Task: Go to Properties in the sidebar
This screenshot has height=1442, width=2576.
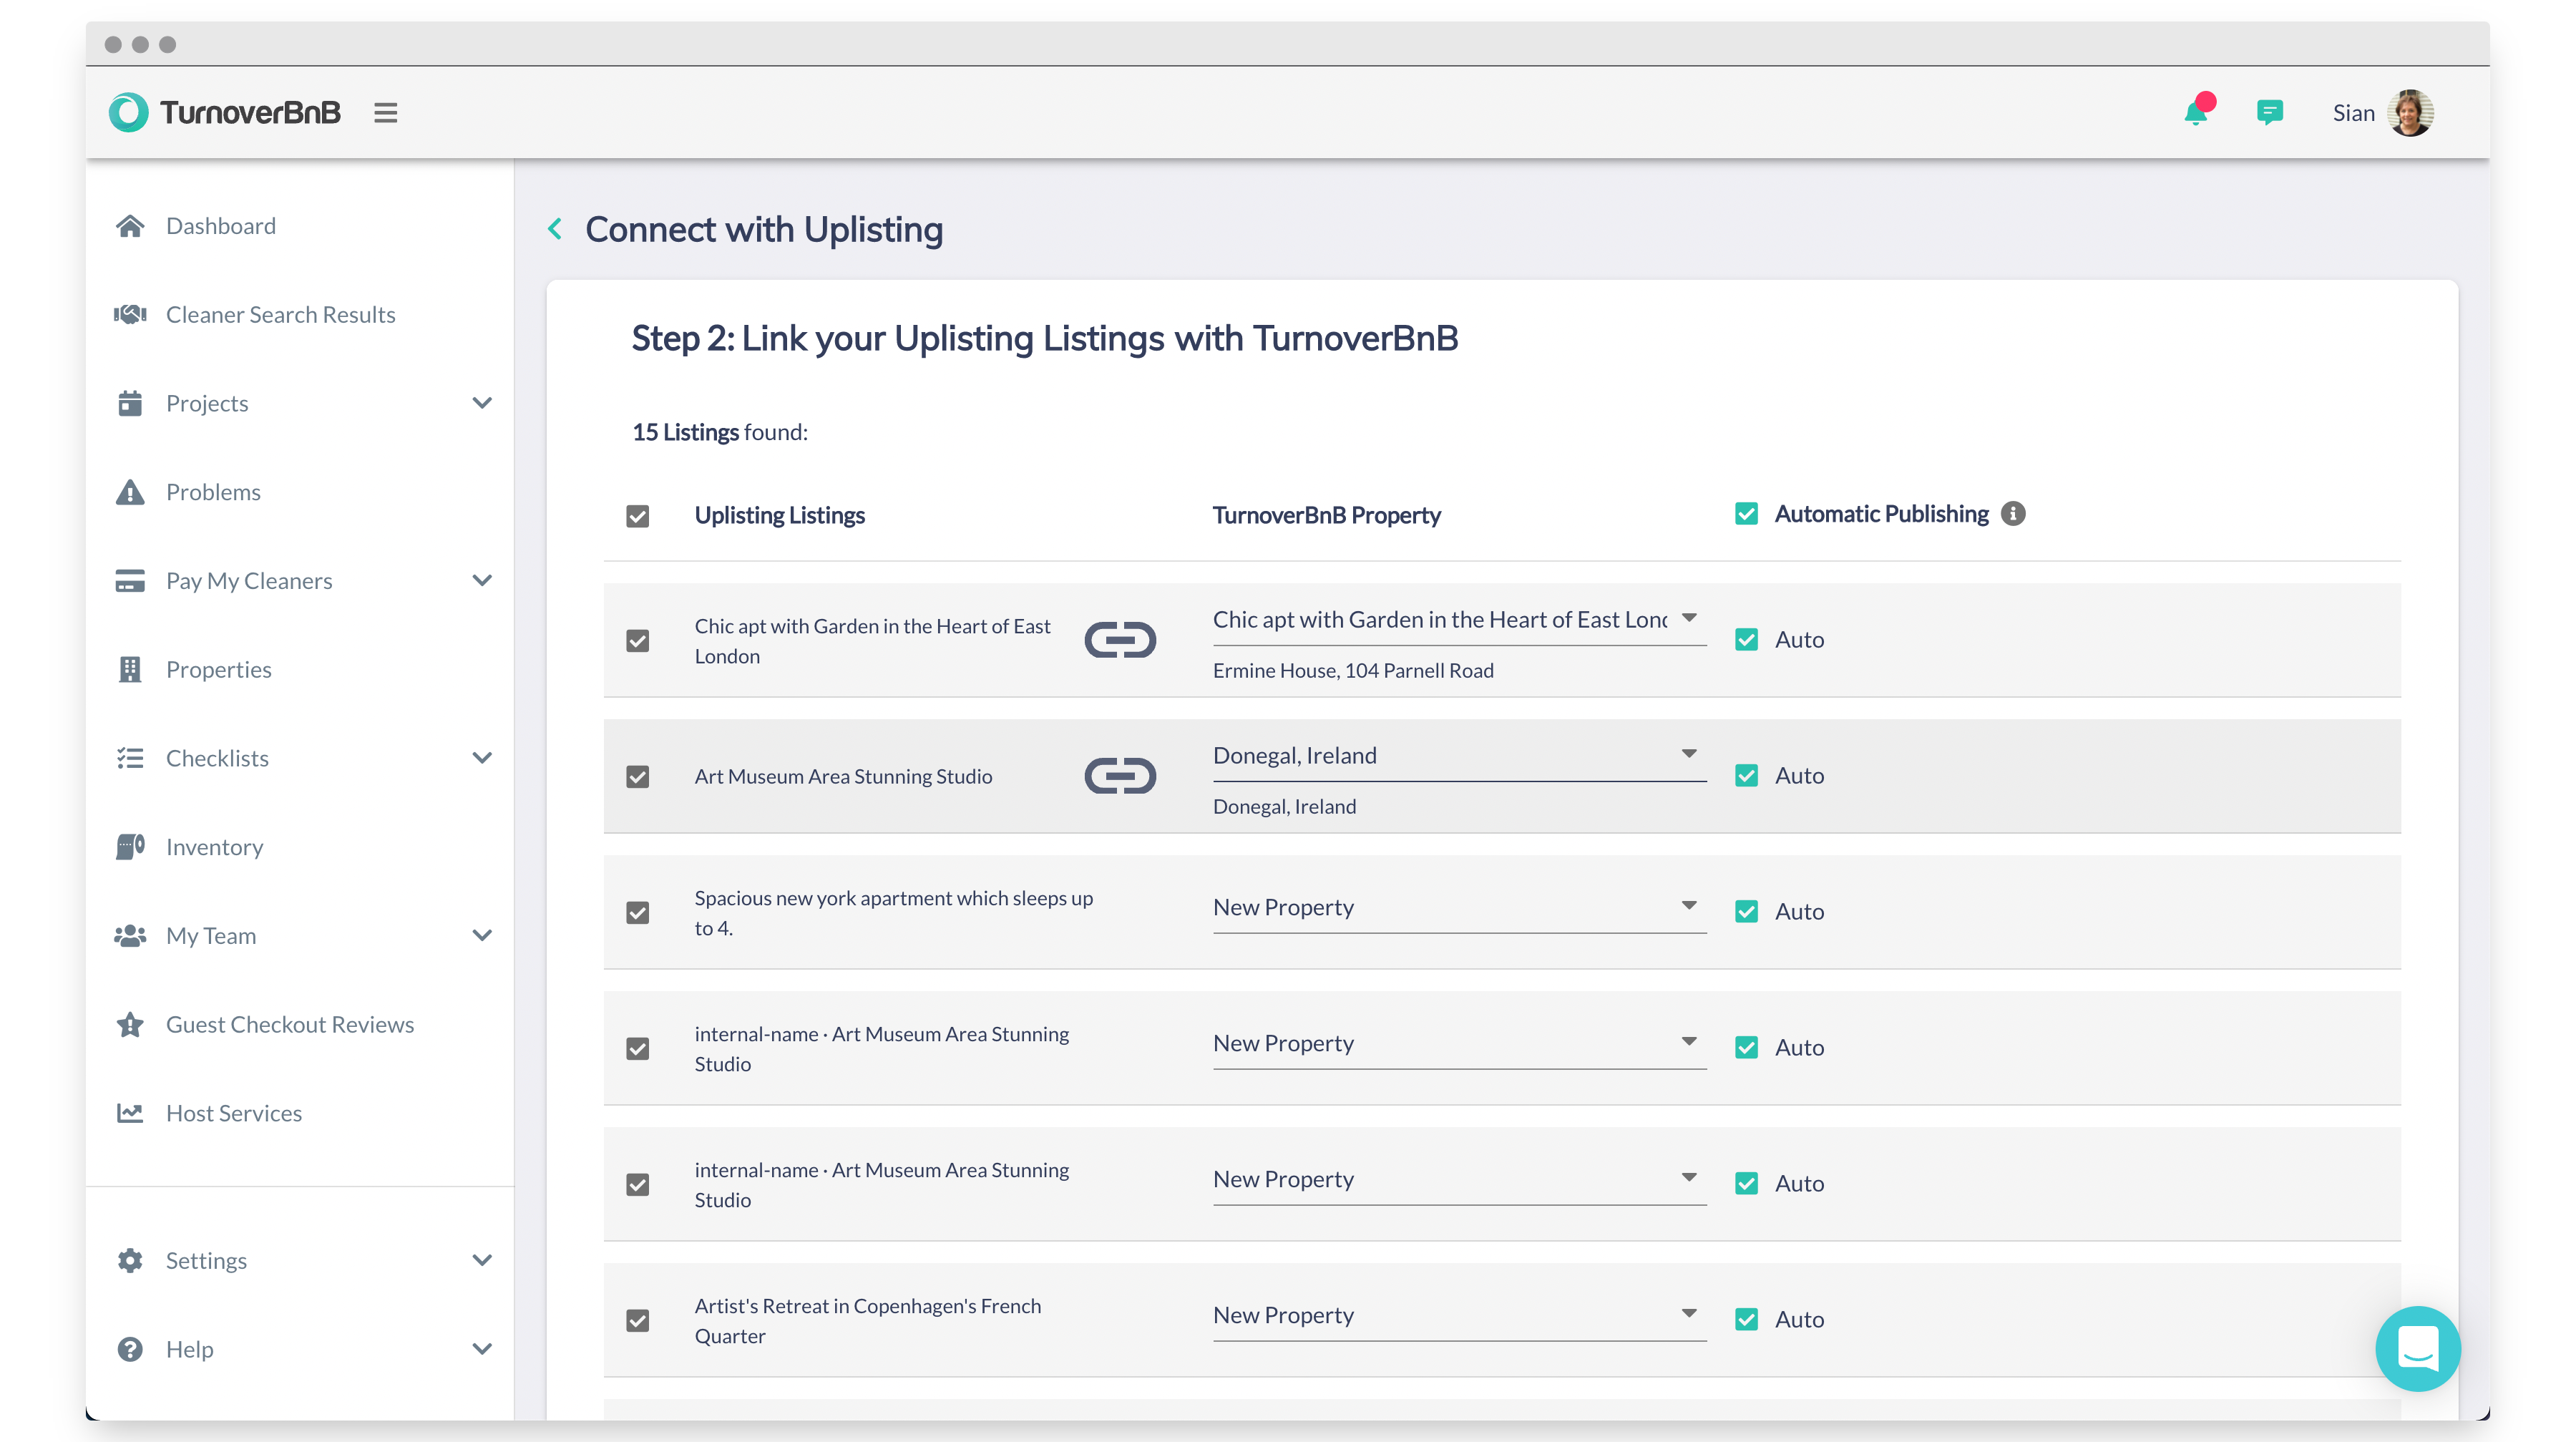Action: pos(218,670)
